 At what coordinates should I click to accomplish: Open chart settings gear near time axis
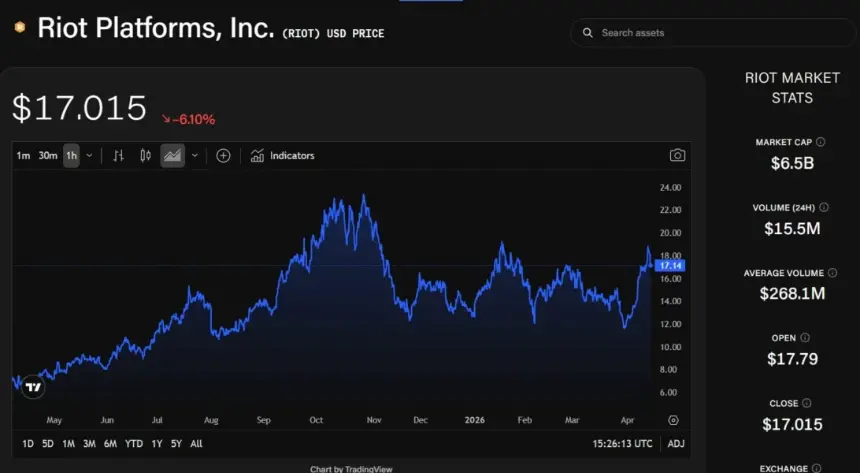(x=673, y=421)
